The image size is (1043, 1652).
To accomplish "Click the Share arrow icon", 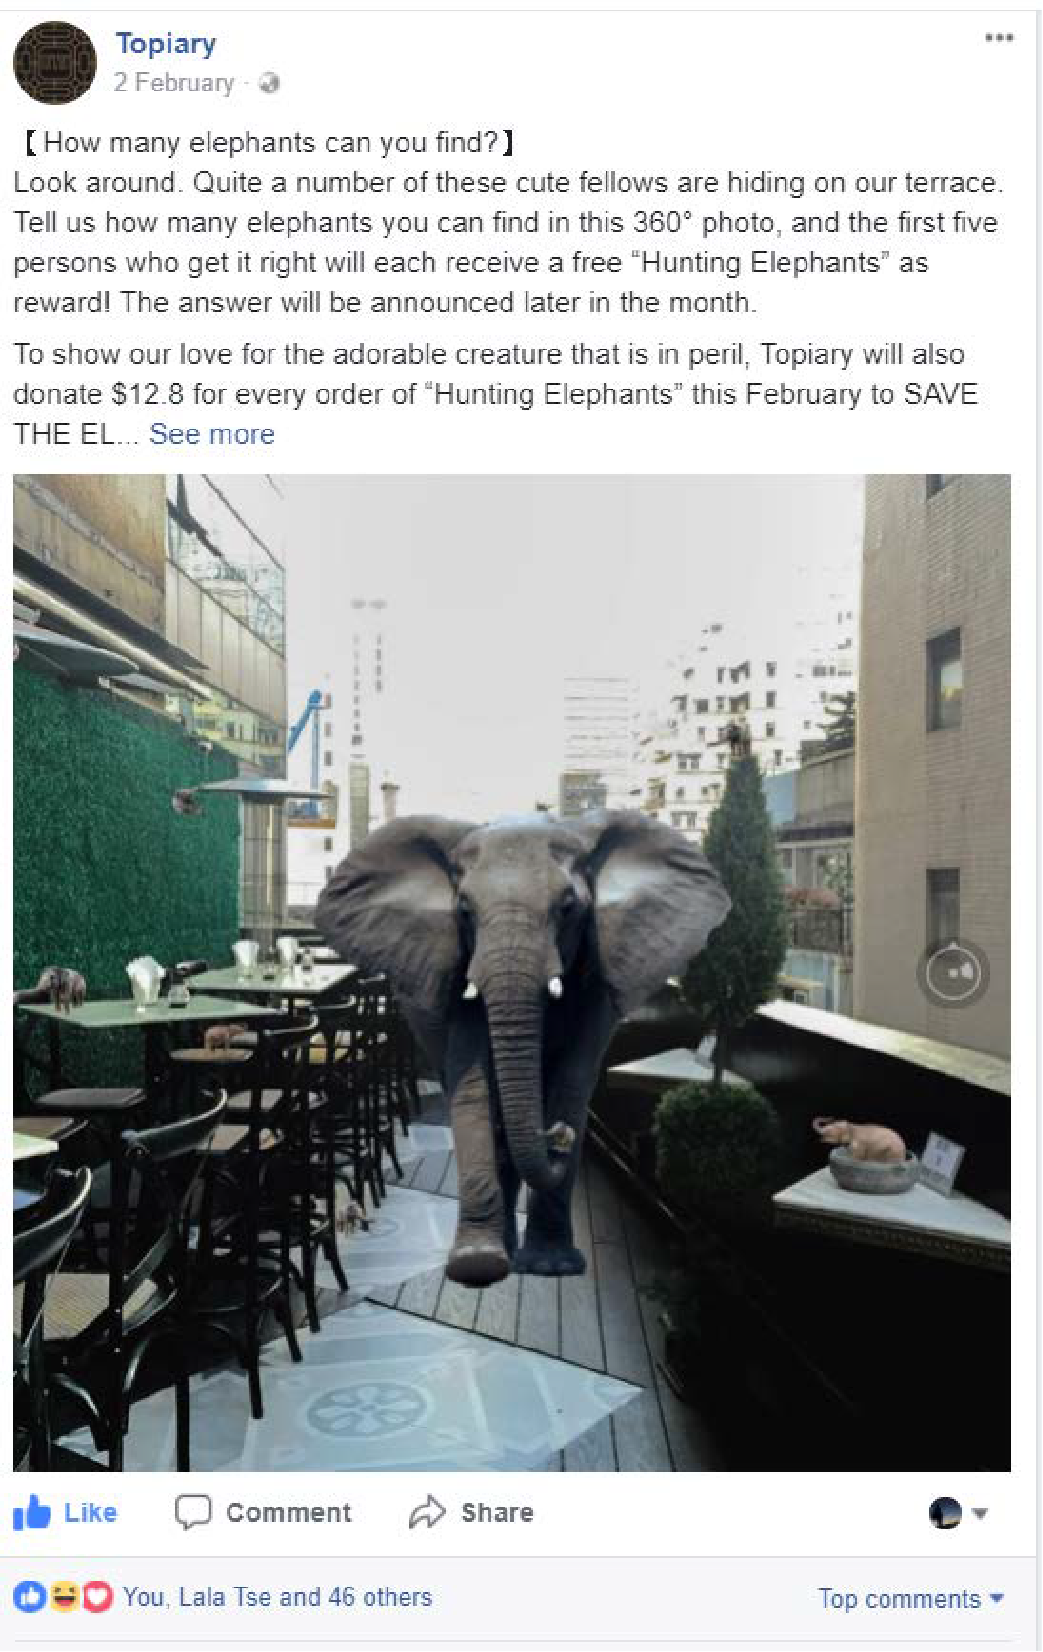I will [427, 1512].
